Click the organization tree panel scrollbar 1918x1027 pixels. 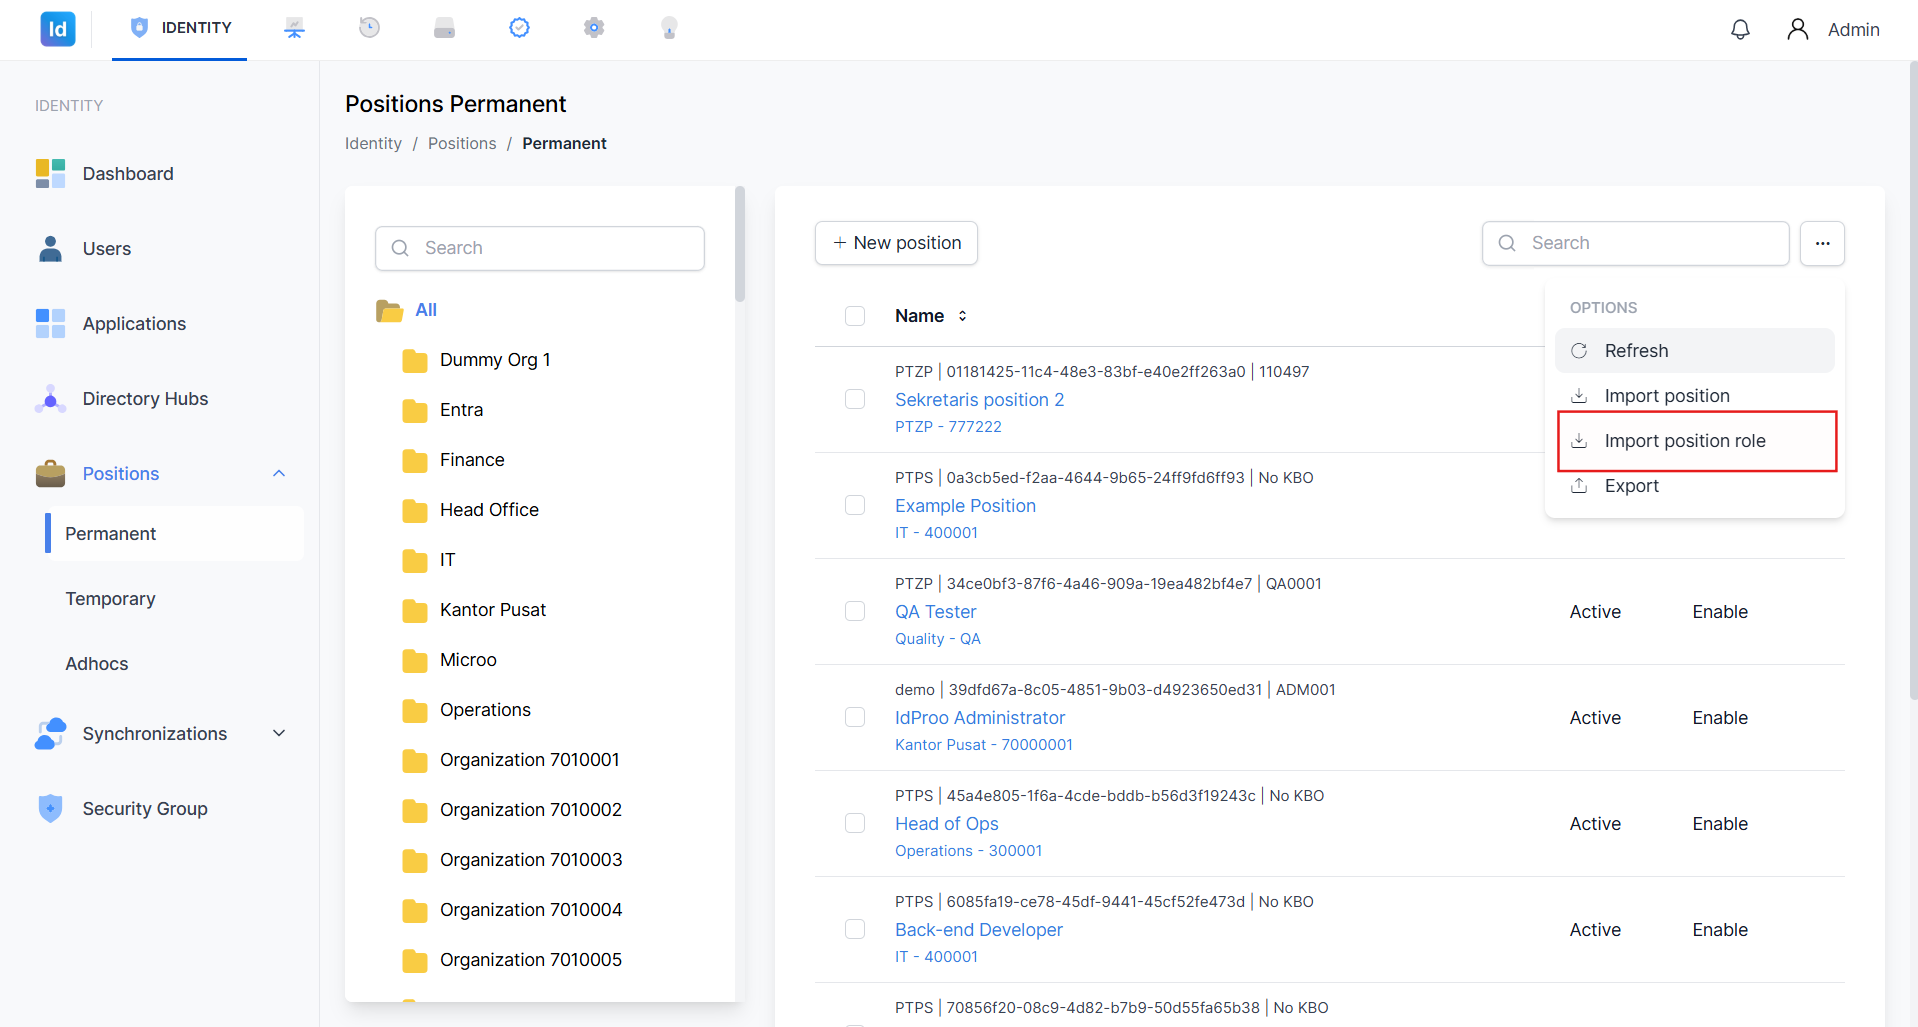tap(740, 244)
